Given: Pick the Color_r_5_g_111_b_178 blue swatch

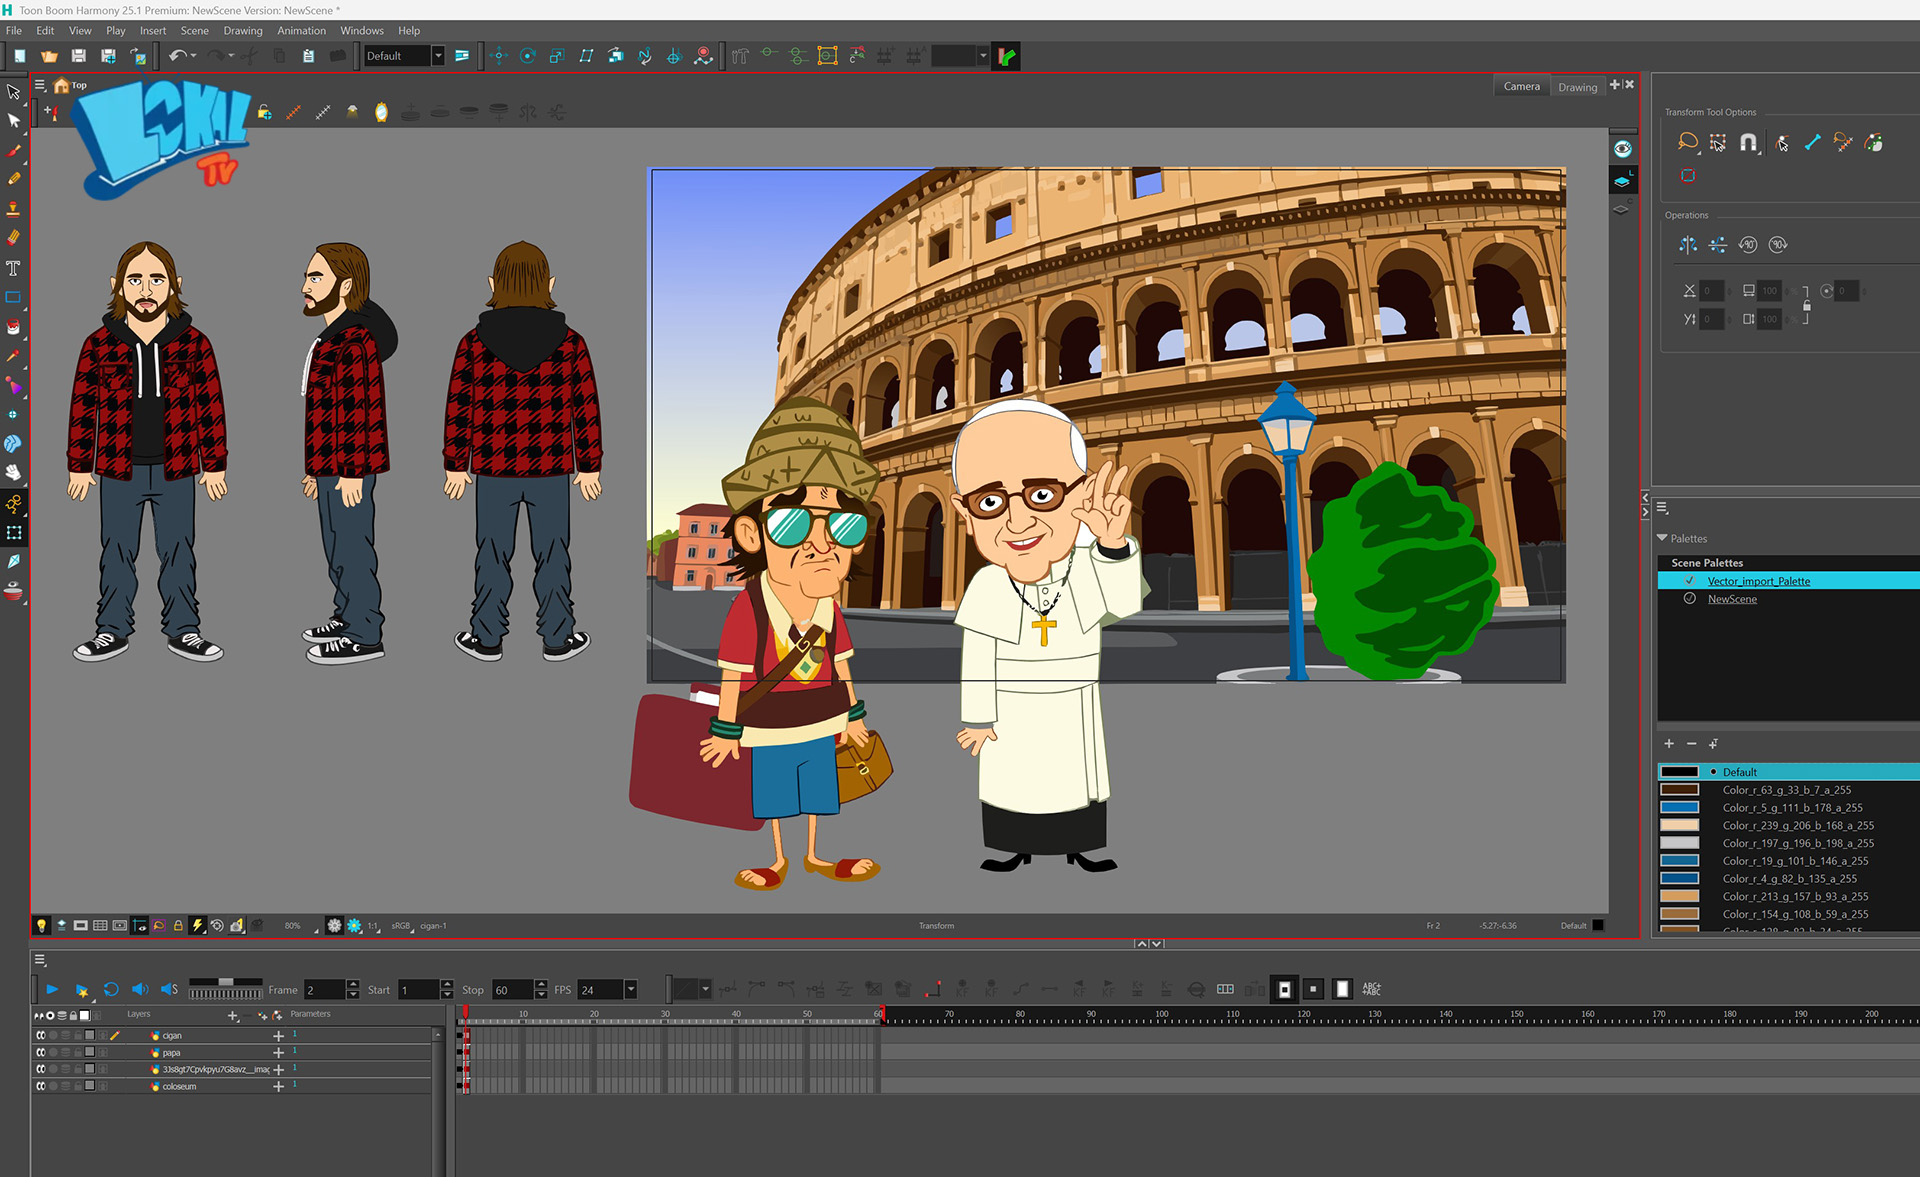Looking at the screenshot, I should [1680, 807].
